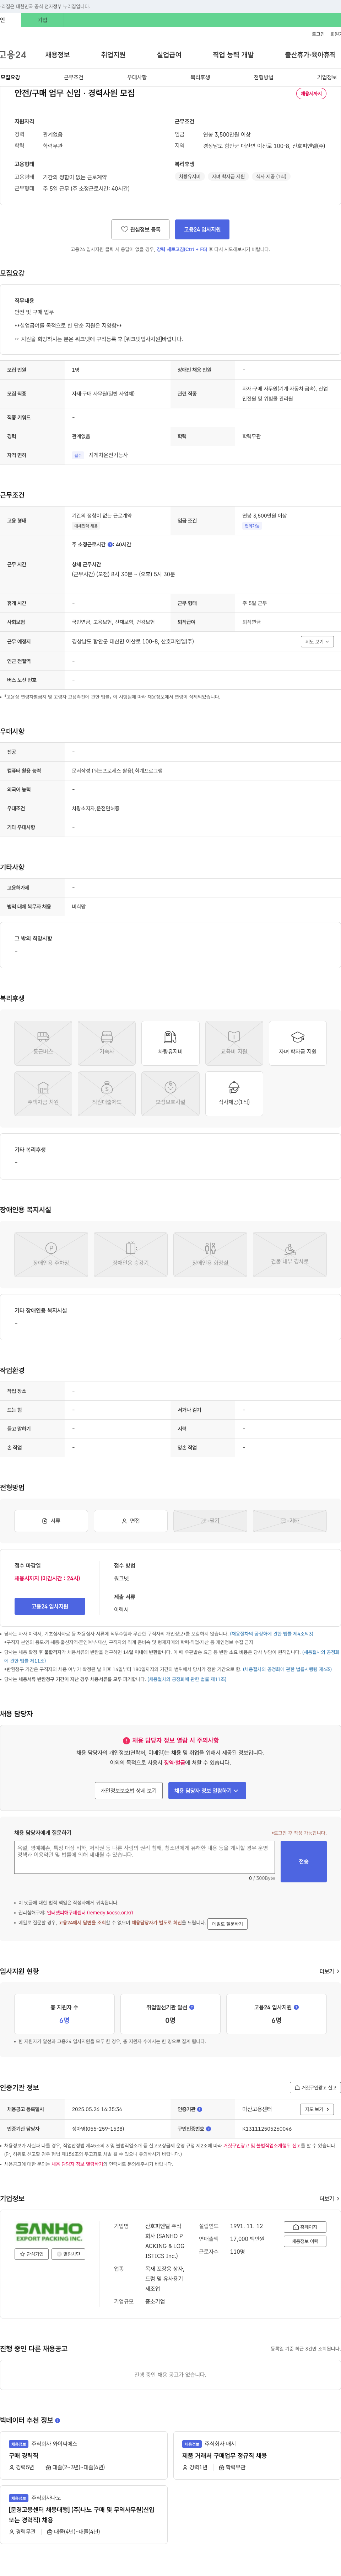
Task: Select the 기업 tab in the green bar
Action: (42, 20)
